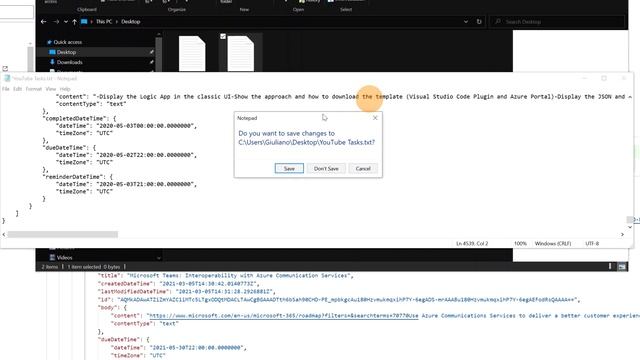Click the Explorer status "1 item selected"

[84, 267]
